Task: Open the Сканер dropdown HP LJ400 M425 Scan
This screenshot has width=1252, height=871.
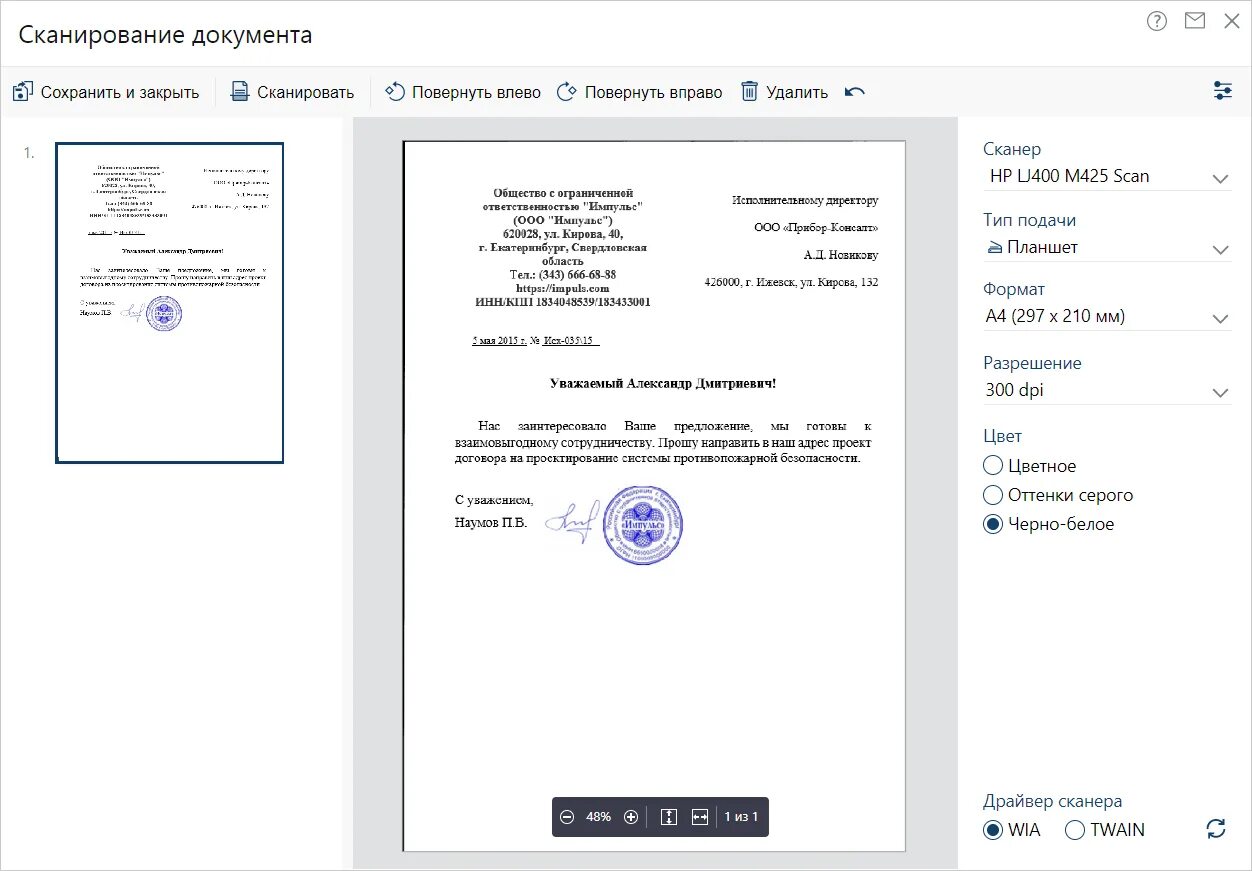Action: pyautogui.click(x=1107, y=177)
